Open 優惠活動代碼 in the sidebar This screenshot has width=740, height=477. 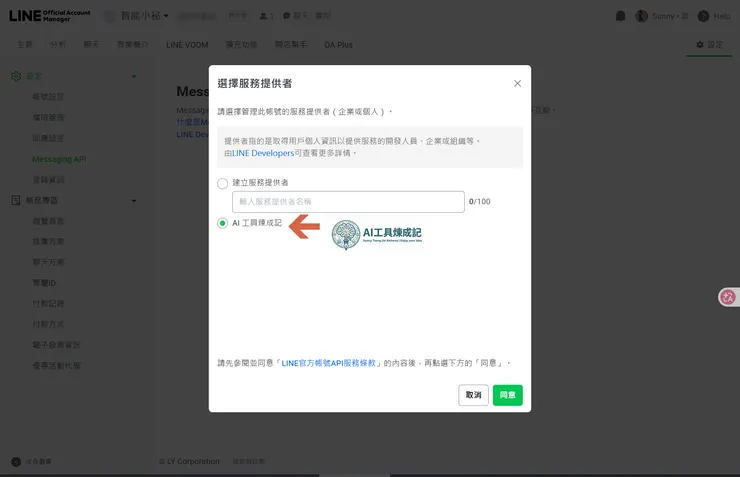56,366
